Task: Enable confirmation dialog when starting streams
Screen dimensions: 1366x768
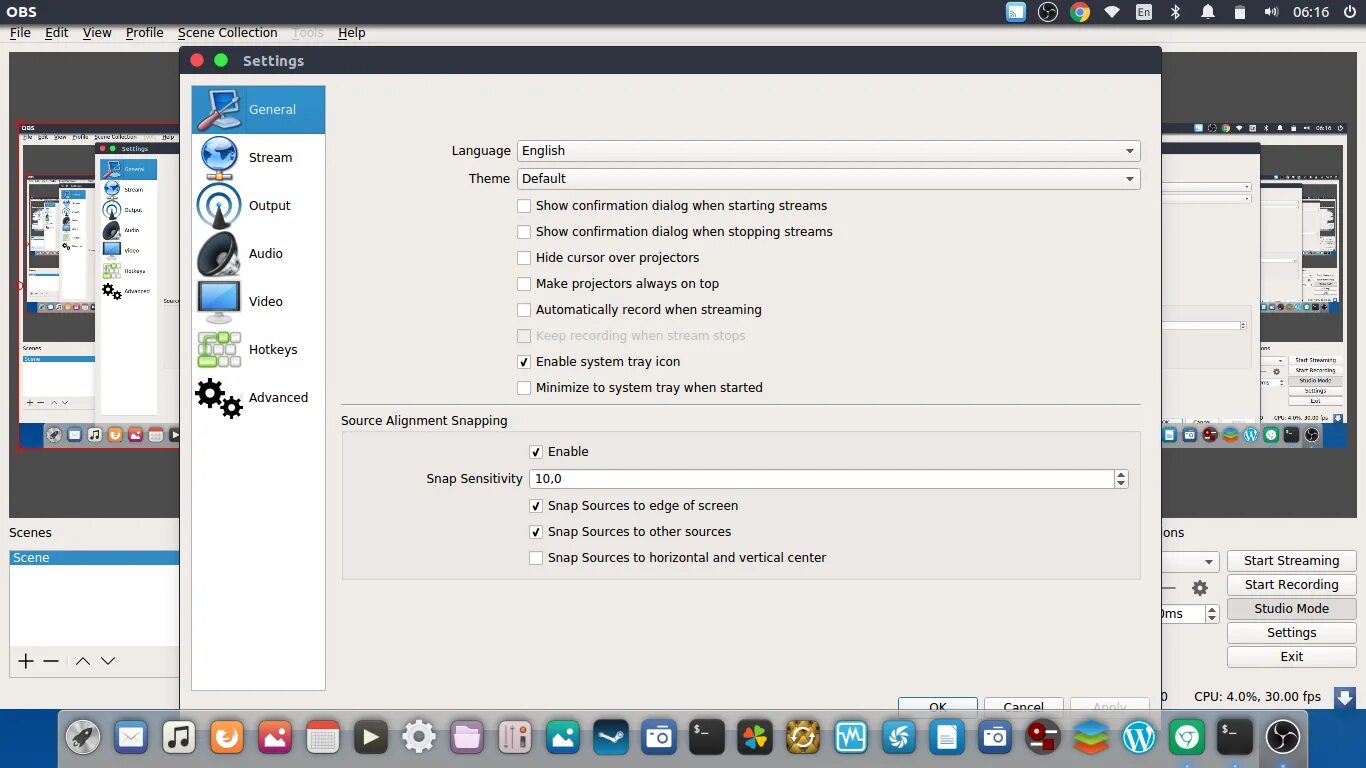Action: pyautogui.click(x=524, y=206)
